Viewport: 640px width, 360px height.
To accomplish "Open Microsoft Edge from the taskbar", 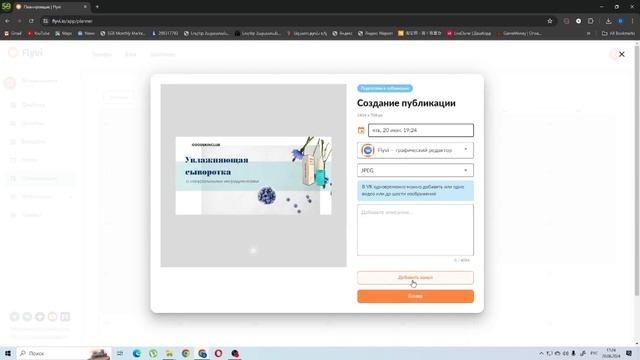I will point(137,353).
